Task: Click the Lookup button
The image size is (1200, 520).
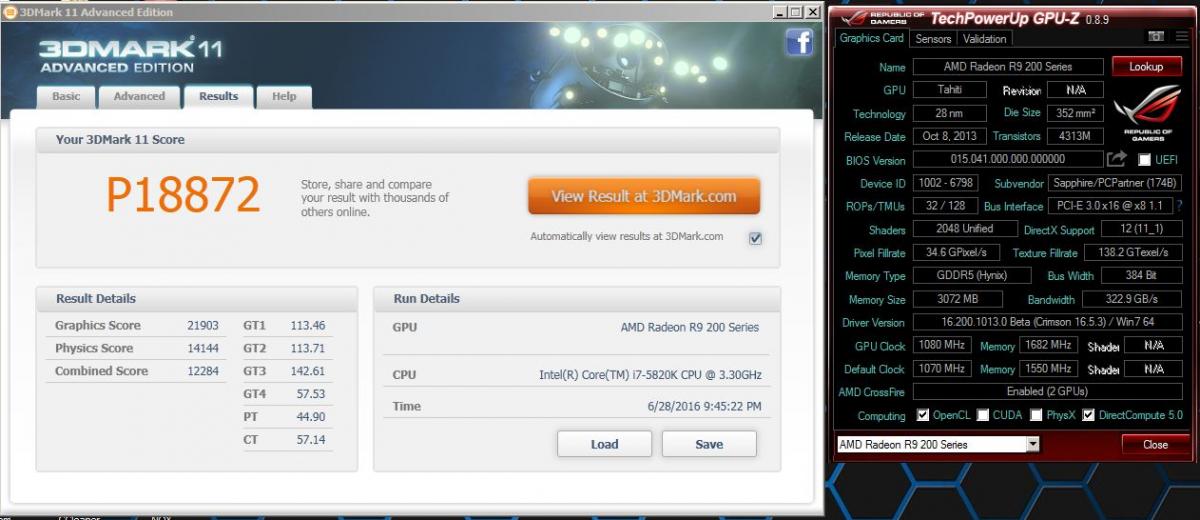Action: pos(1146,67)
